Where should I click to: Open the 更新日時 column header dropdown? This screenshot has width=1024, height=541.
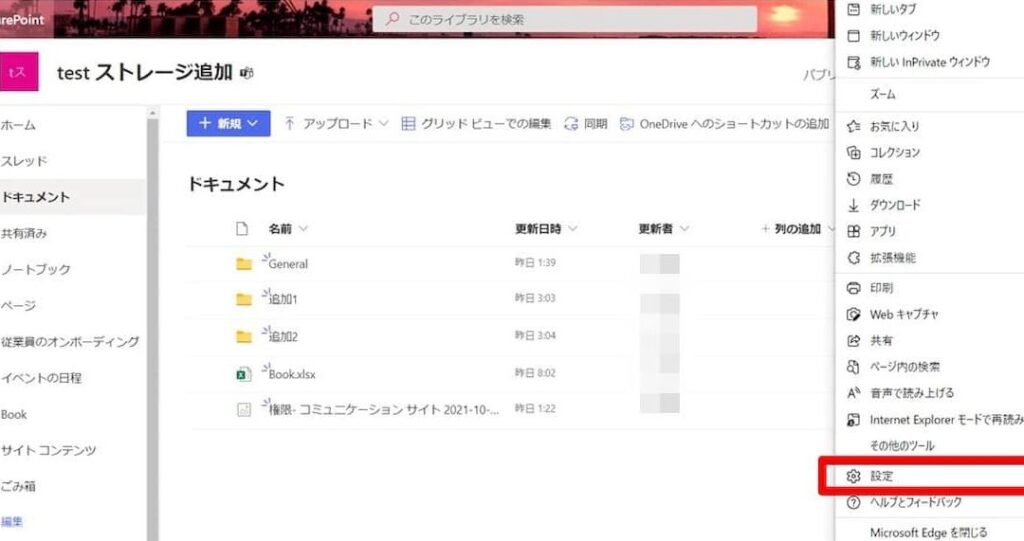[x=546, y=229]
